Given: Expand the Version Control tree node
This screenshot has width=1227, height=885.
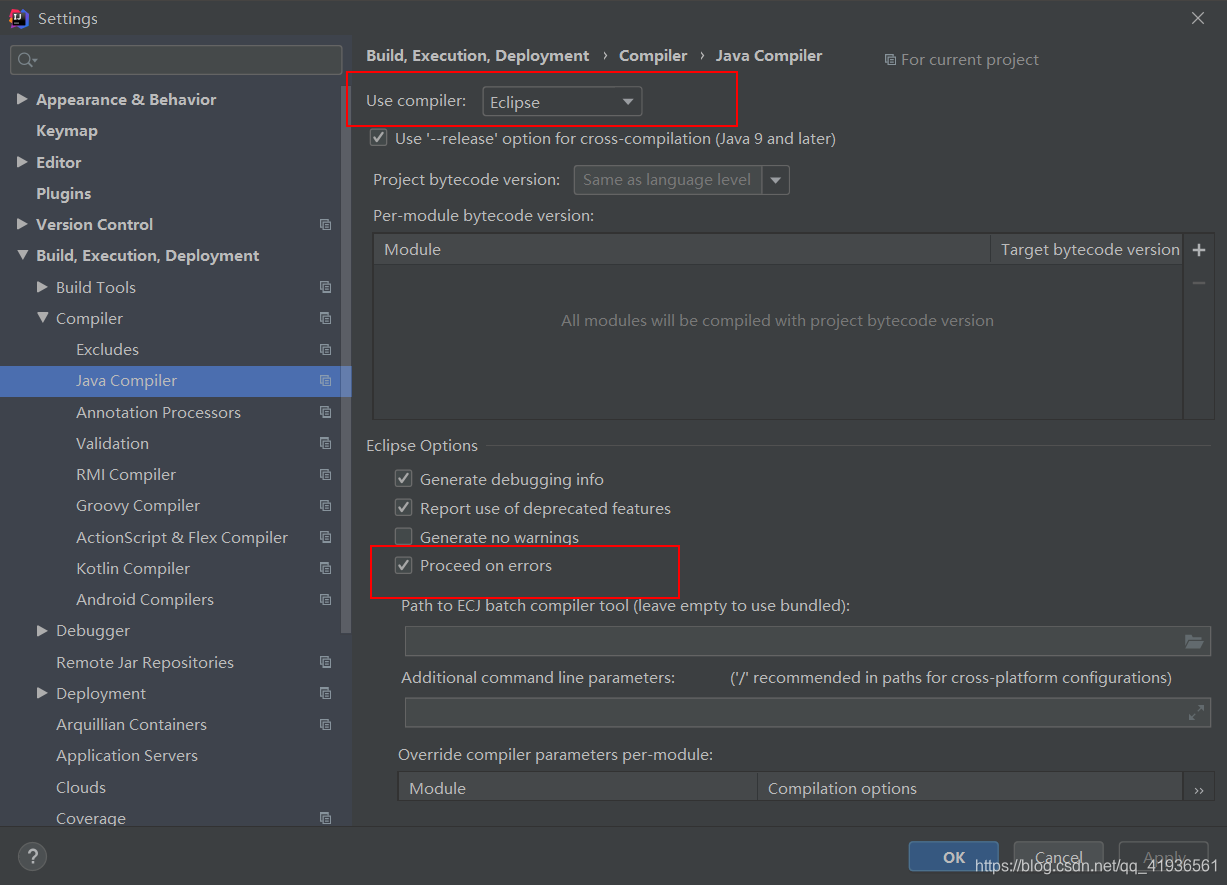Looking at the screenshot, I should [22, 224].
